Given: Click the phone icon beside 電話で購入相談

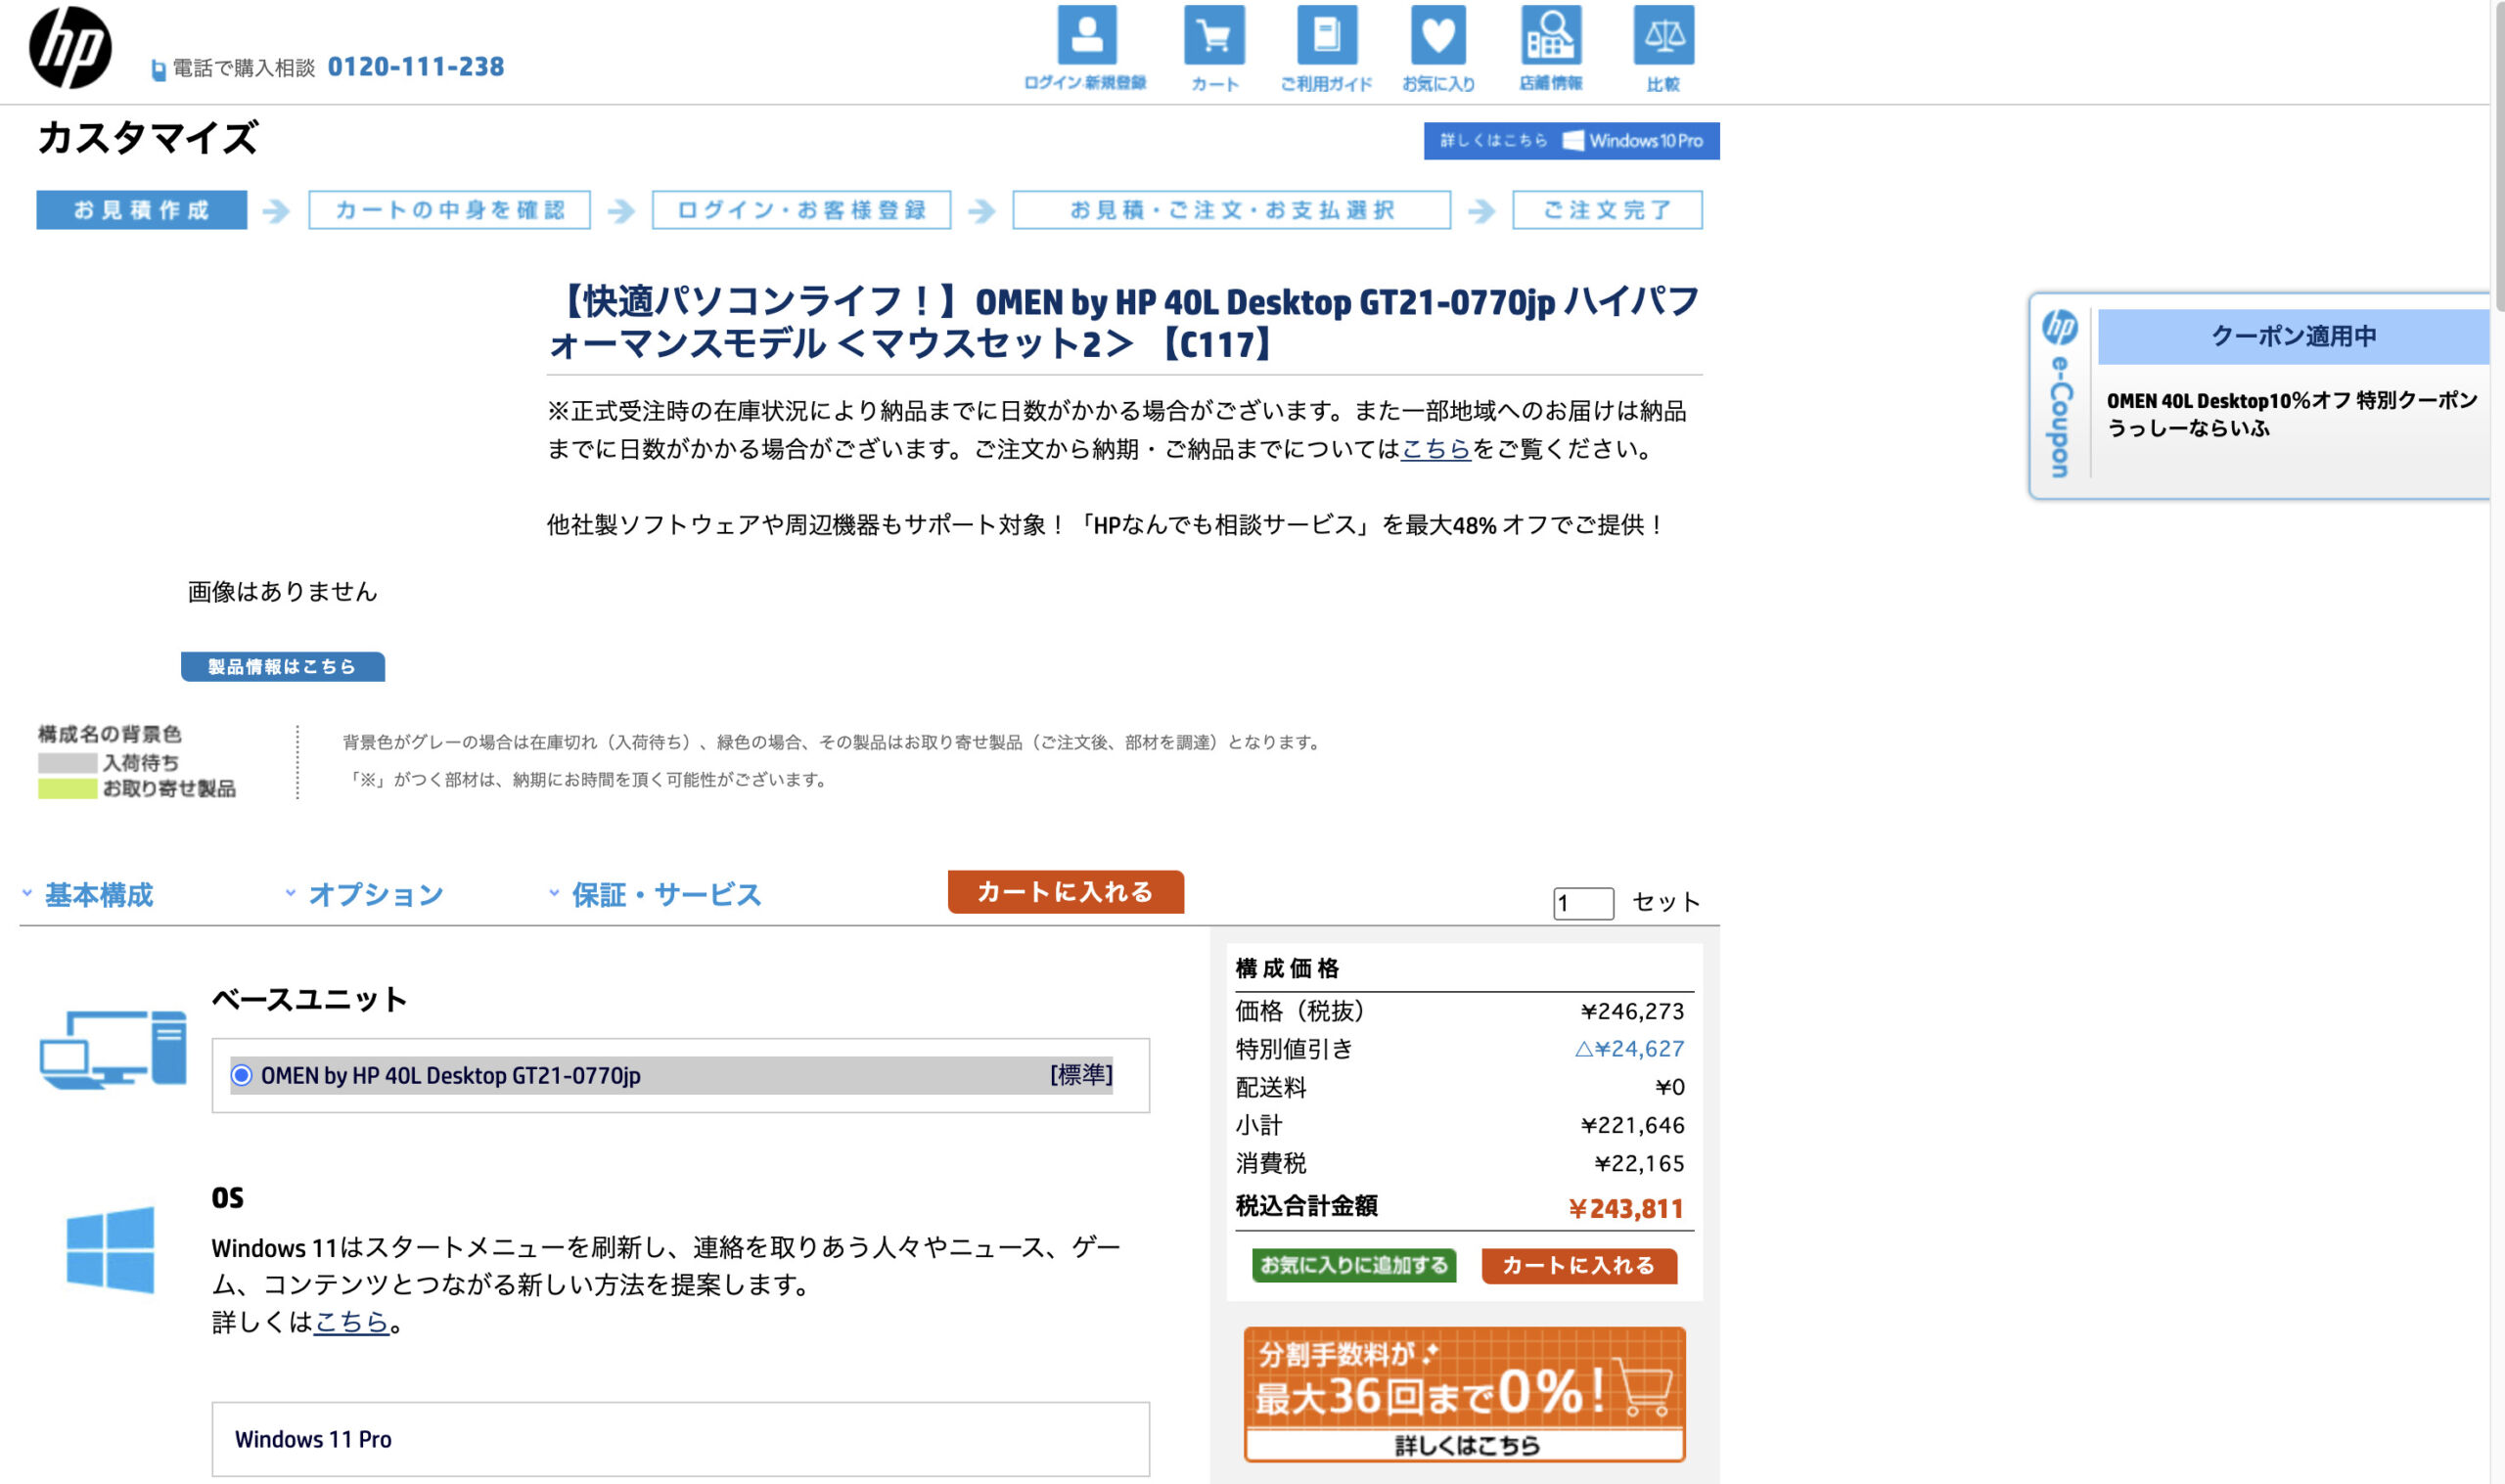Looking at the screenshot, I should (x=158, y=69).
